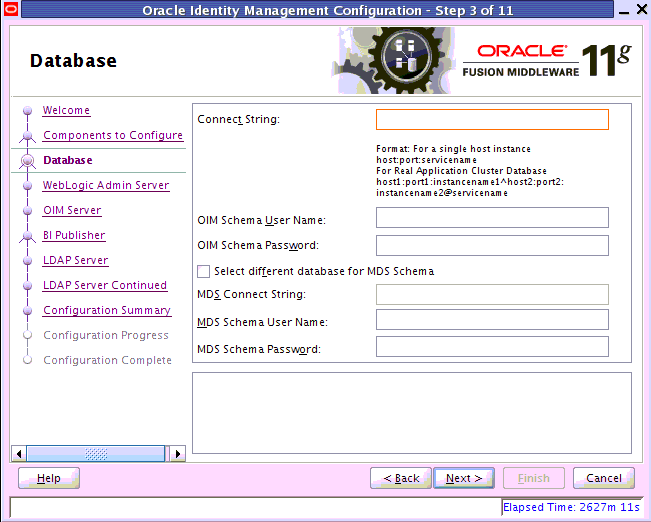
Task: Select the Database step in navigation
Action: tap(68, 160)
